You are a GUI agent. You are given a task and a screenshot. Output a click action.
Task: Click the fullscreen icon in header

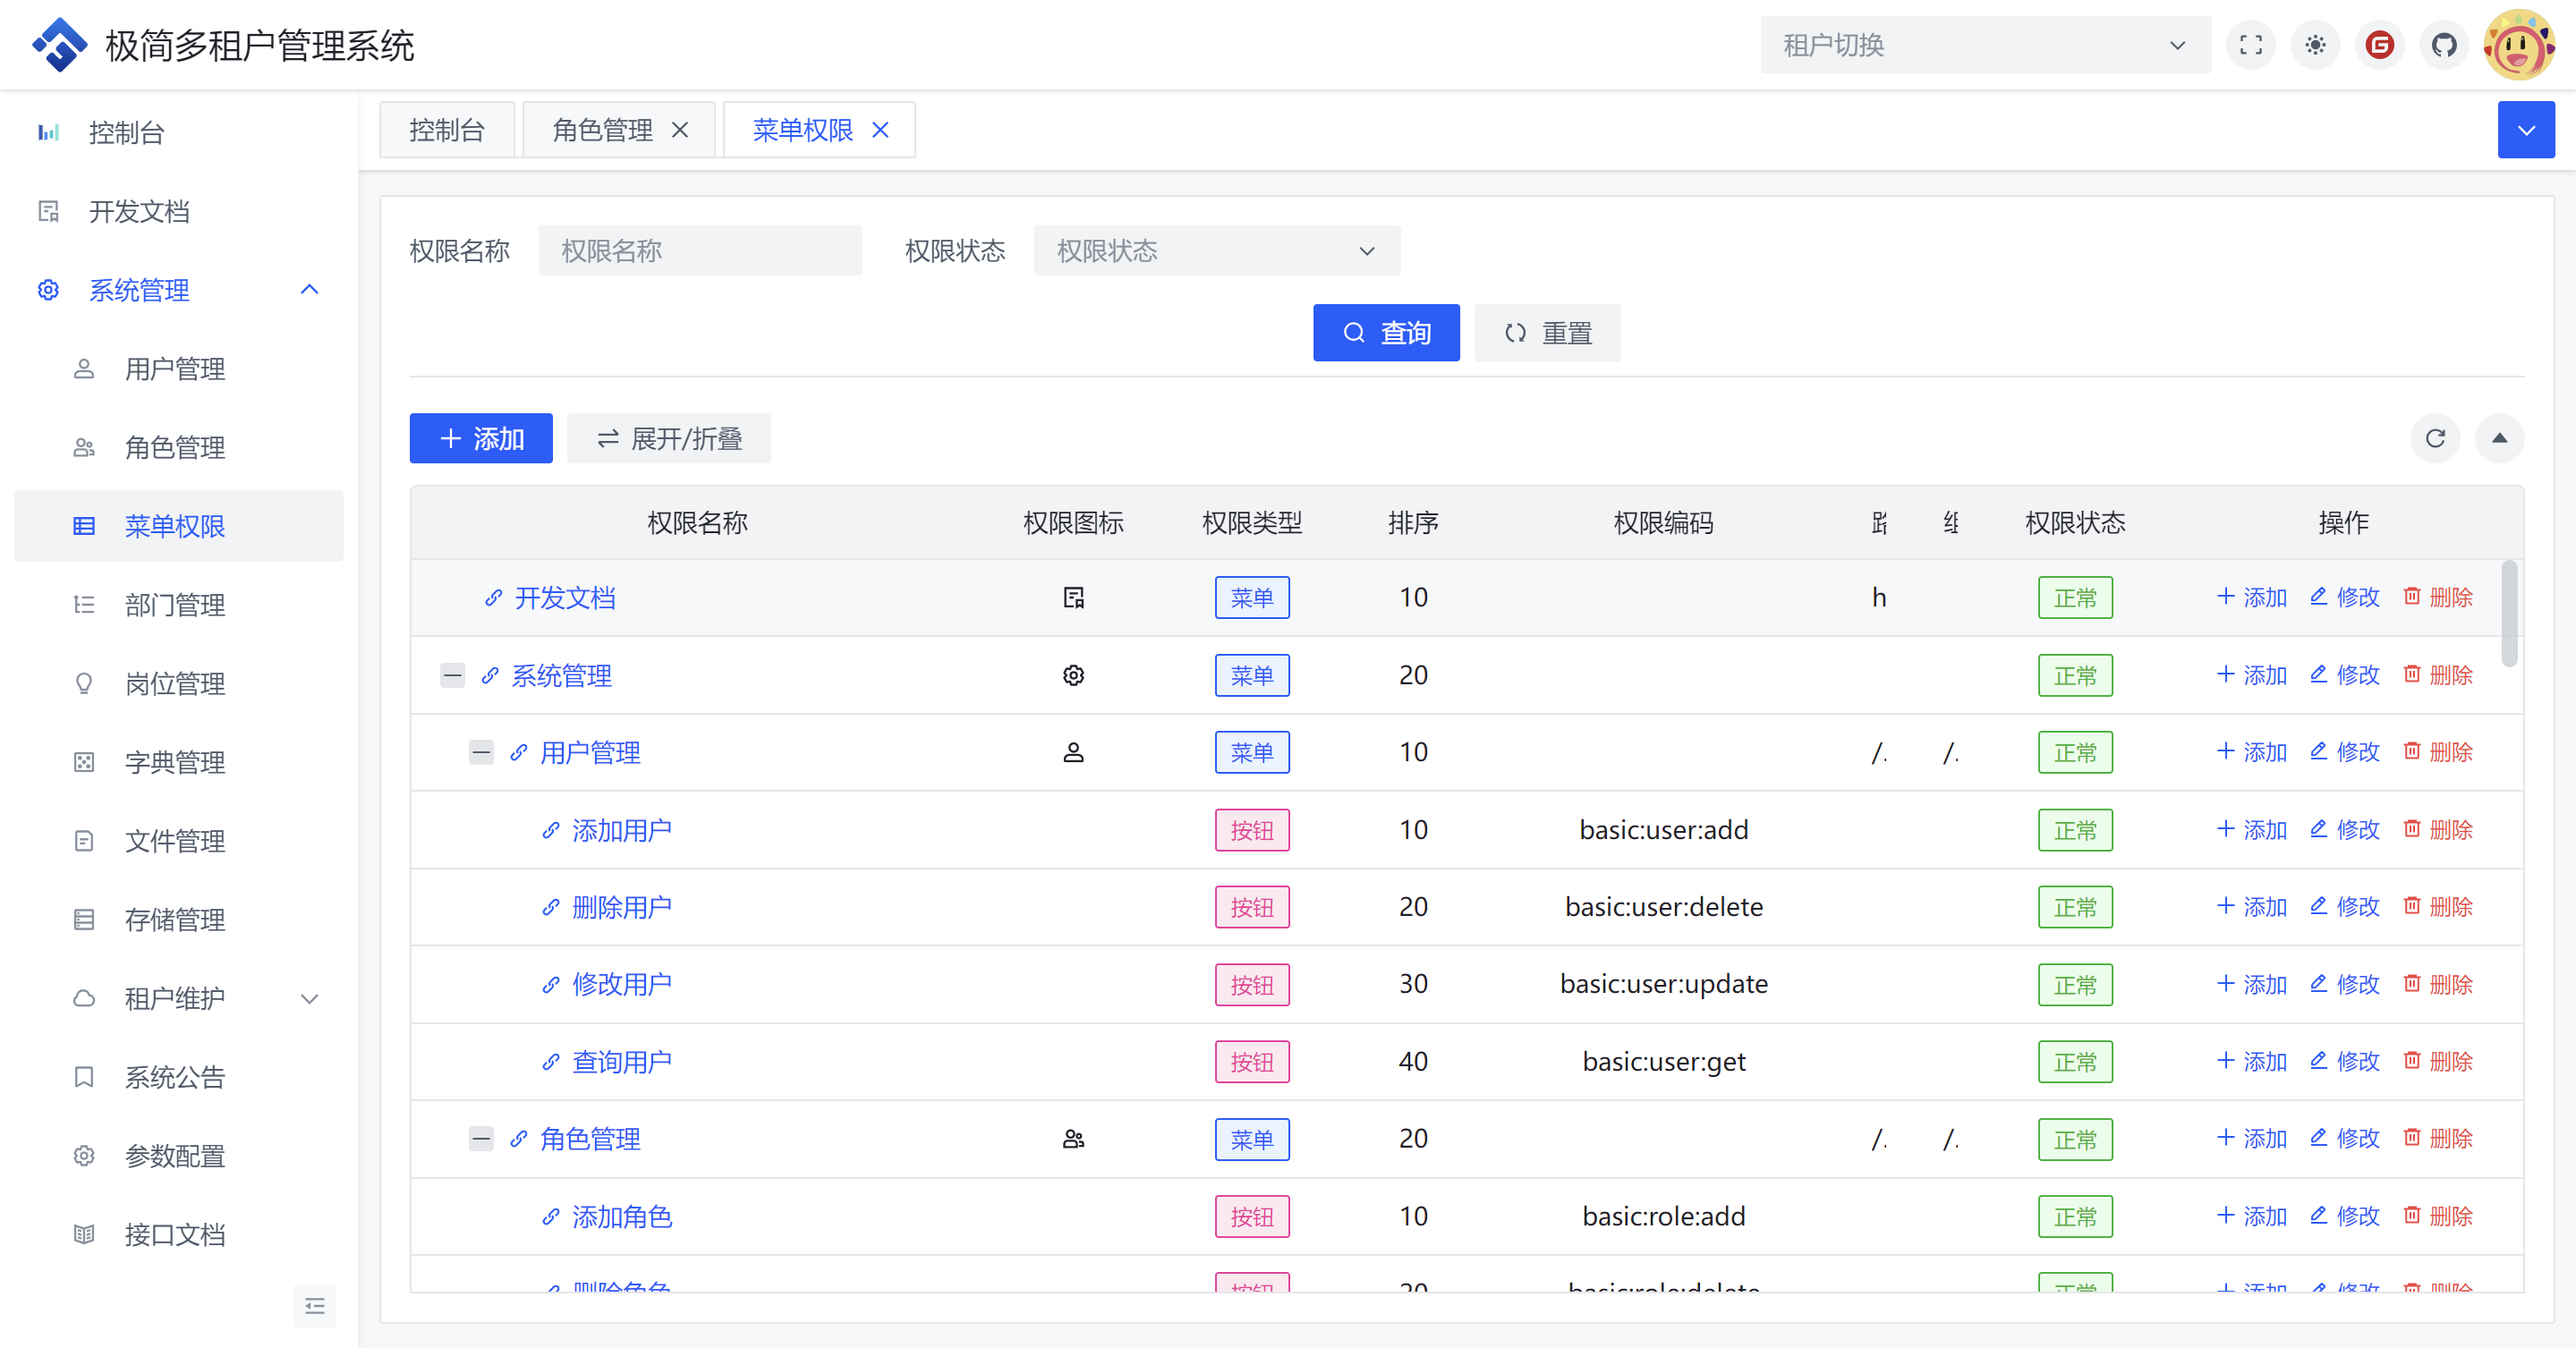pos(2250,45)
